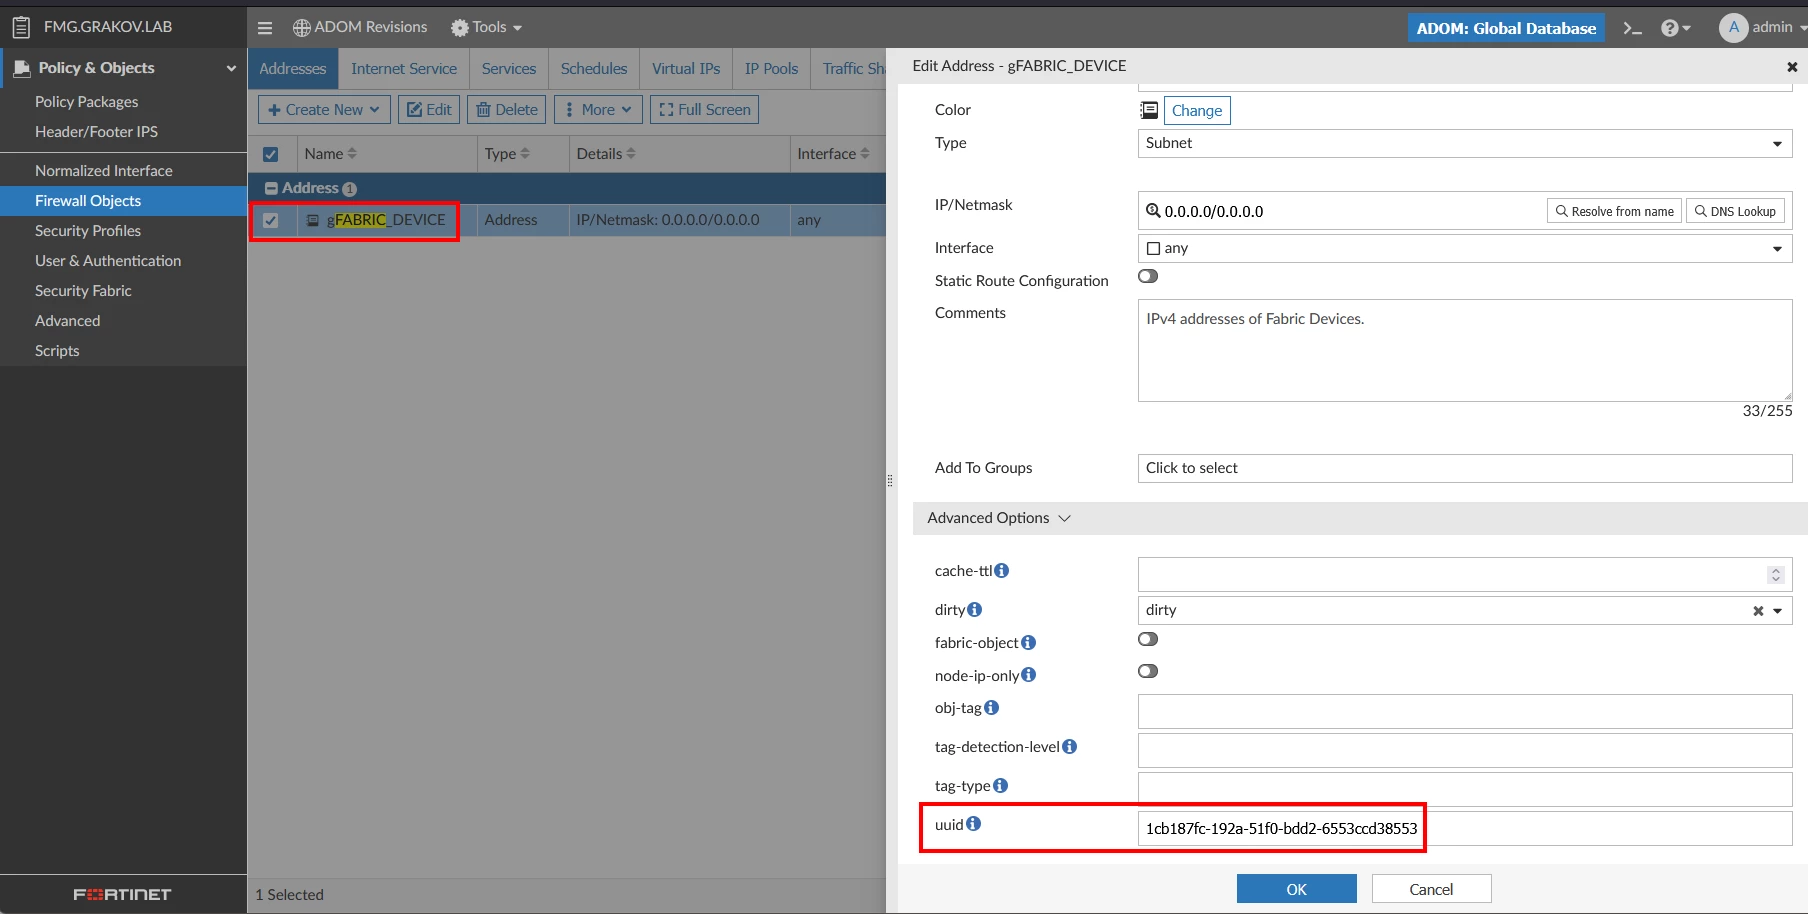Viewport: 1808px width, 914px height.
Task: Collapse the Address group row
Action: tap(271, 188)
